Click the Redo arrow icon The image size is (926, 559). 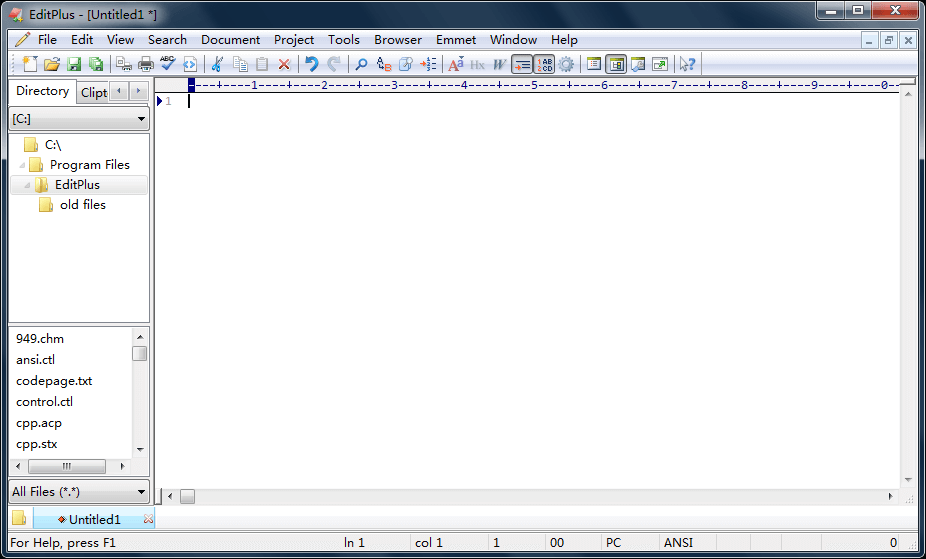(x=334, y=64)
